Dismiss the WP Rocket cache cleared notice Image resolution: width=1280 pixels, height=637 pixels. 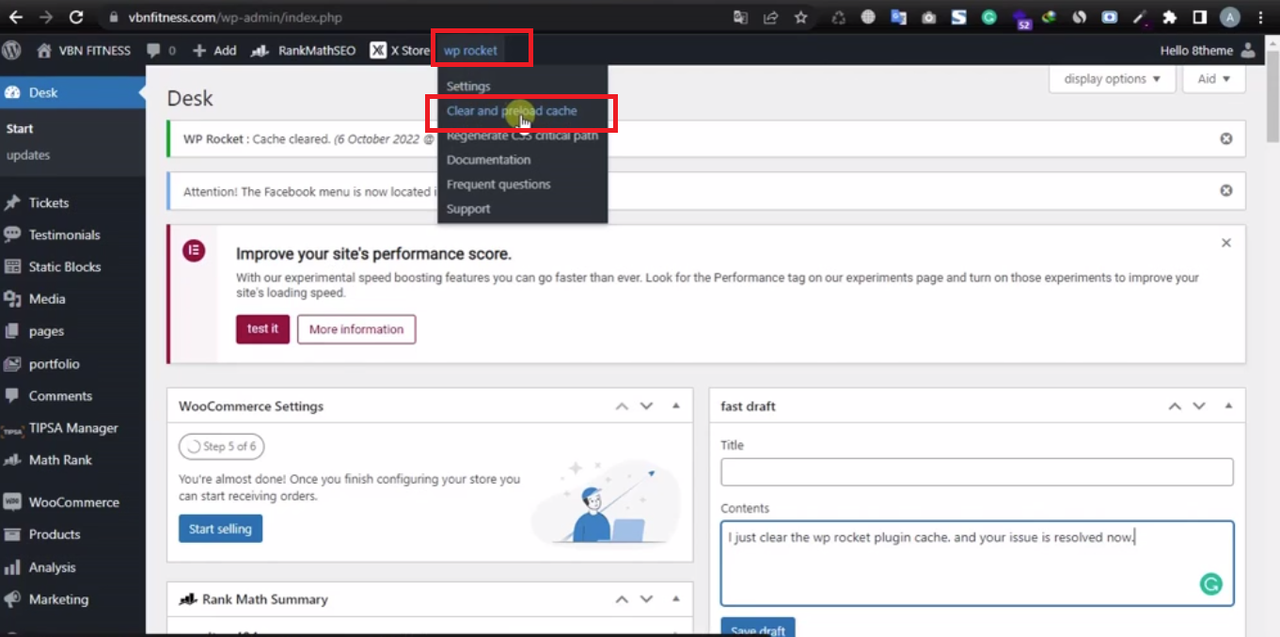tap(1226, 139)
